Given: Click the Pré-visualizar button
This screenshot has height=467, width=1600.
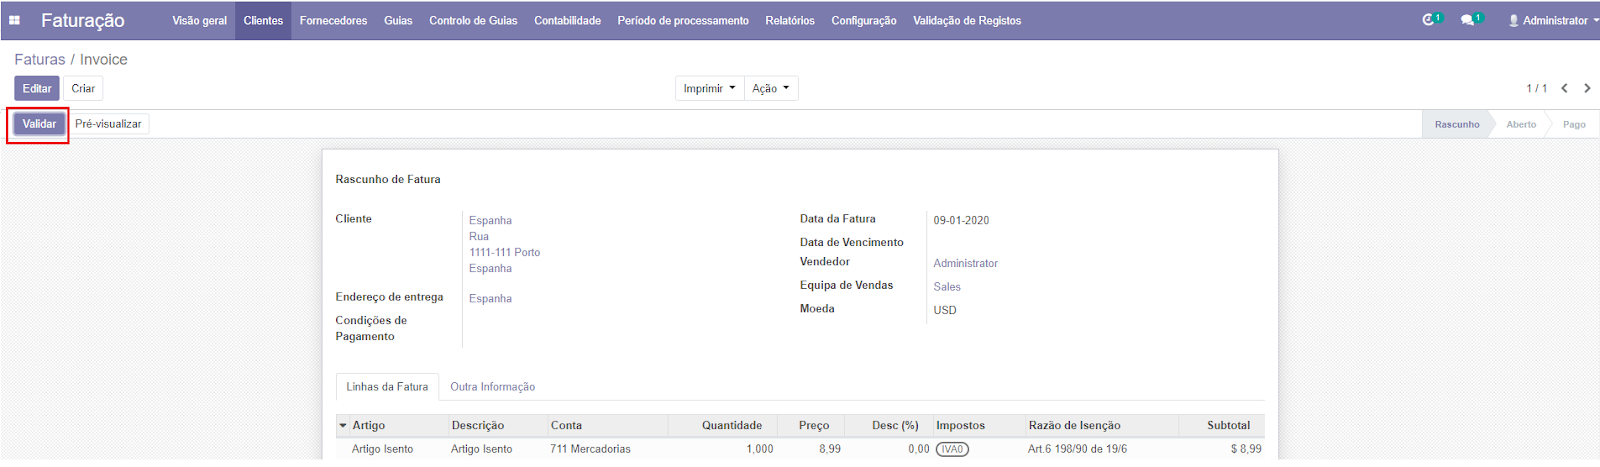Looking at the screenshot, I should click(x=108, y=124).
